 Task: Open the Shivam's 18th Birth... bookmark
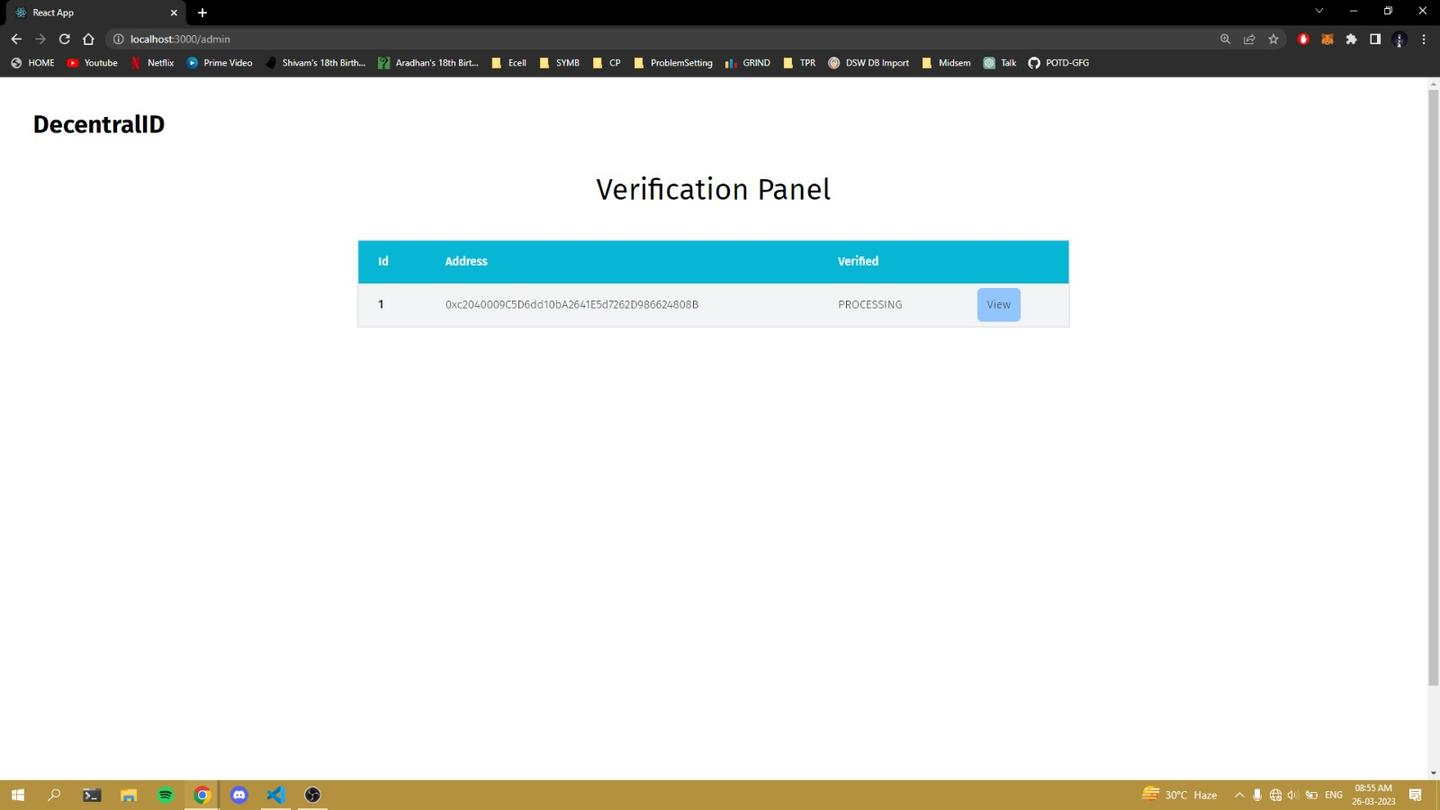[x=314, y=62]
